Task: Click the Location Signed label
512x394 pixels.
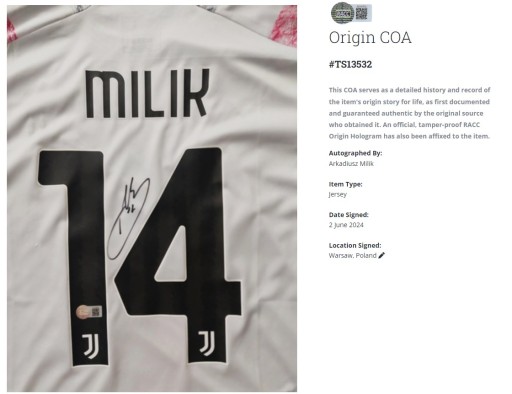Action: point(355,245)
